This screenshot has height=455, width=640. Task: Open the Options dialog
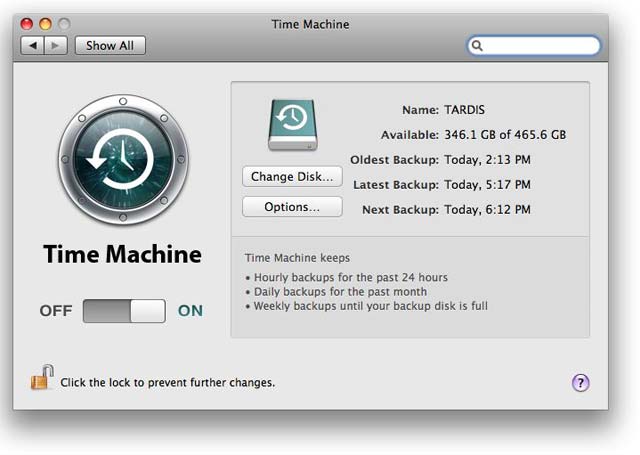(x=292, y=207)
